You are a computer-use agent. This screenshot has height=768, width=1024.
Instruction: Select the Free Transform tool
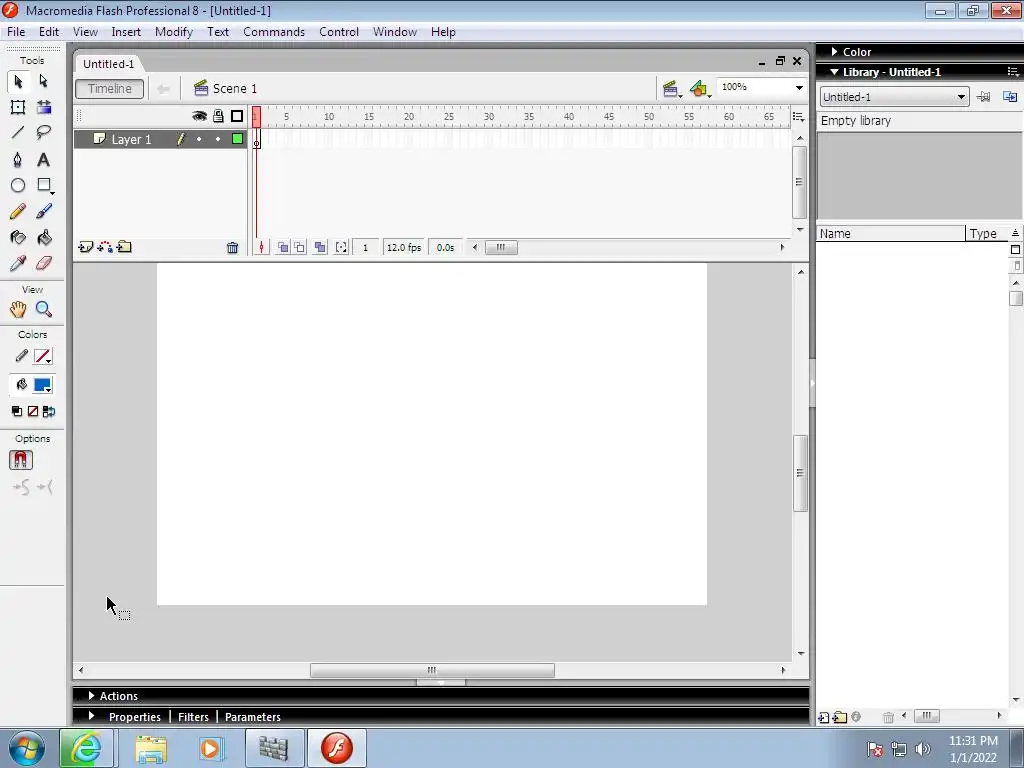coord(18,107)
